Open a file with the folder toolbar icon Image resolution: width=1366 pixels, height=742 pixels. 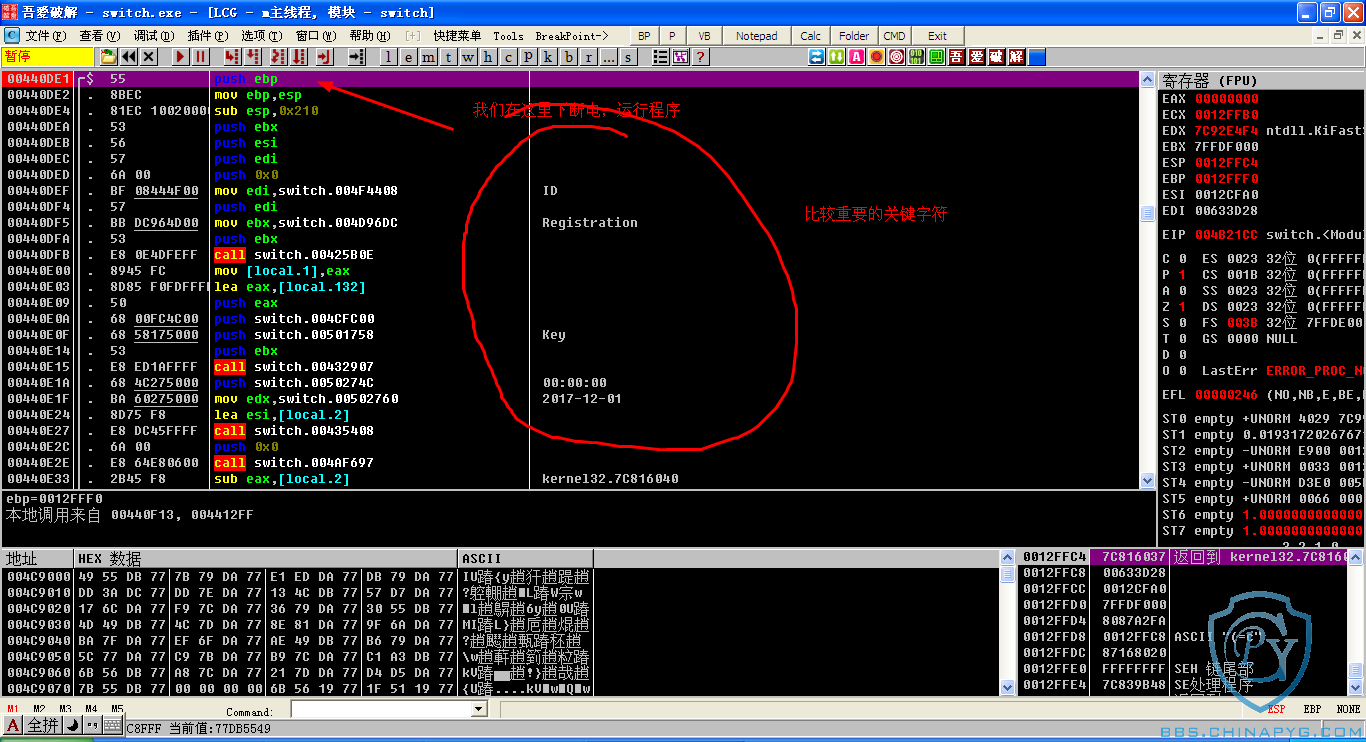[108, 57]
